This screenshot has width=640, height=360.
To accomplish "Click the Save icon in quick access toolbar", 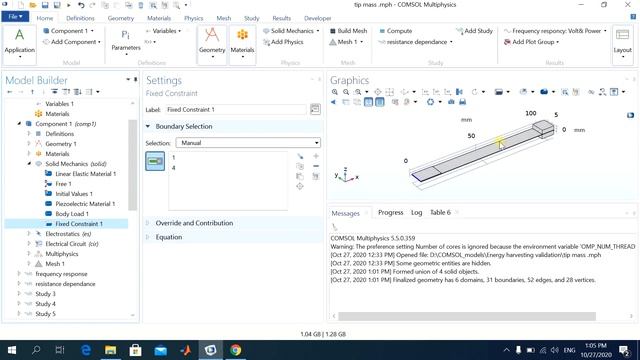I will point(45,5).
